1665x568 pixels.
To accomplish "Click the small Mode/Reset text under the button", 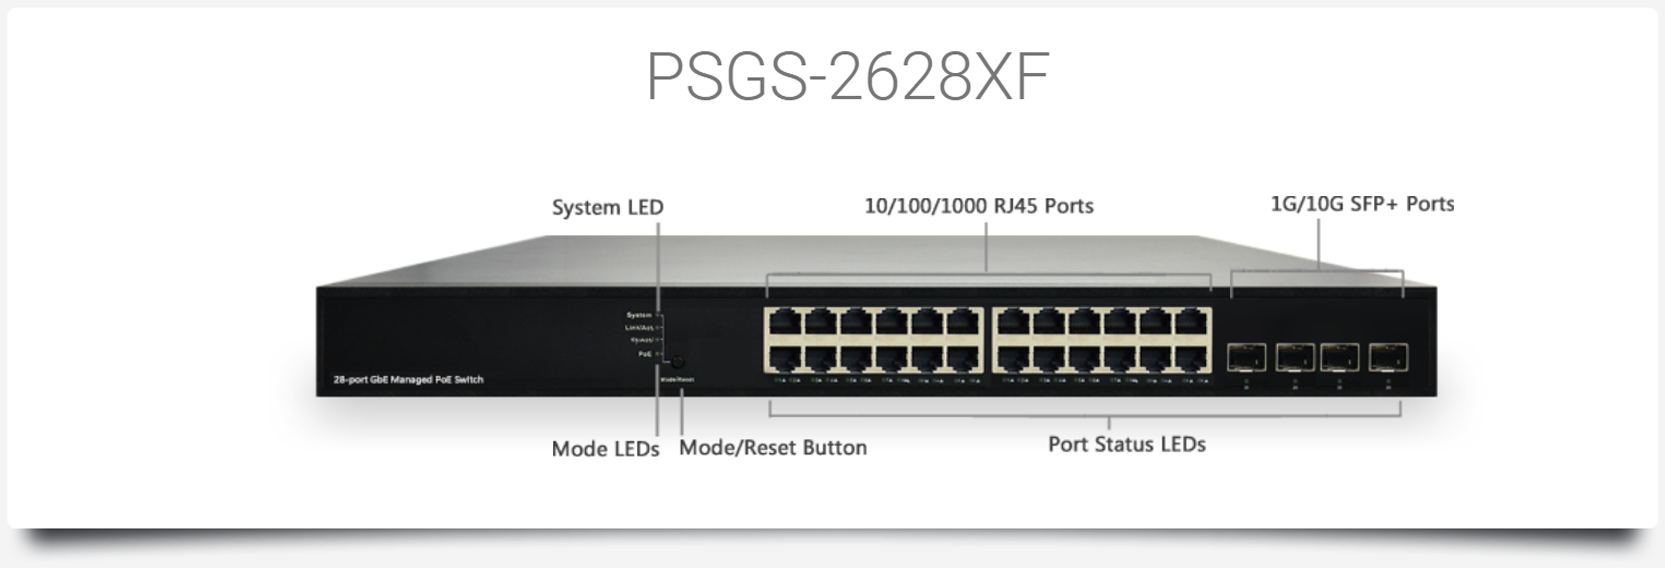I will click(677, 379).
